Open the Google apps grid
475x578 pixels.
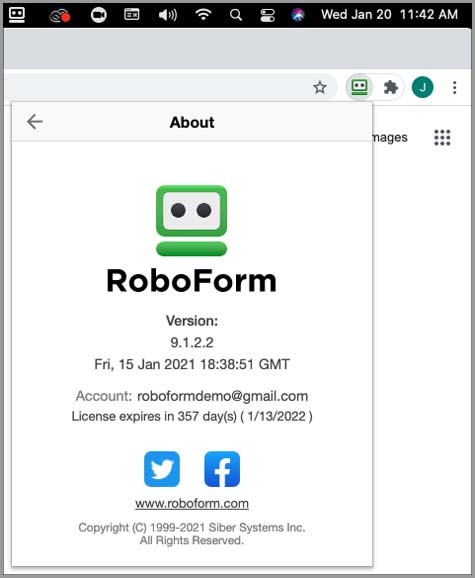(442, 137)
